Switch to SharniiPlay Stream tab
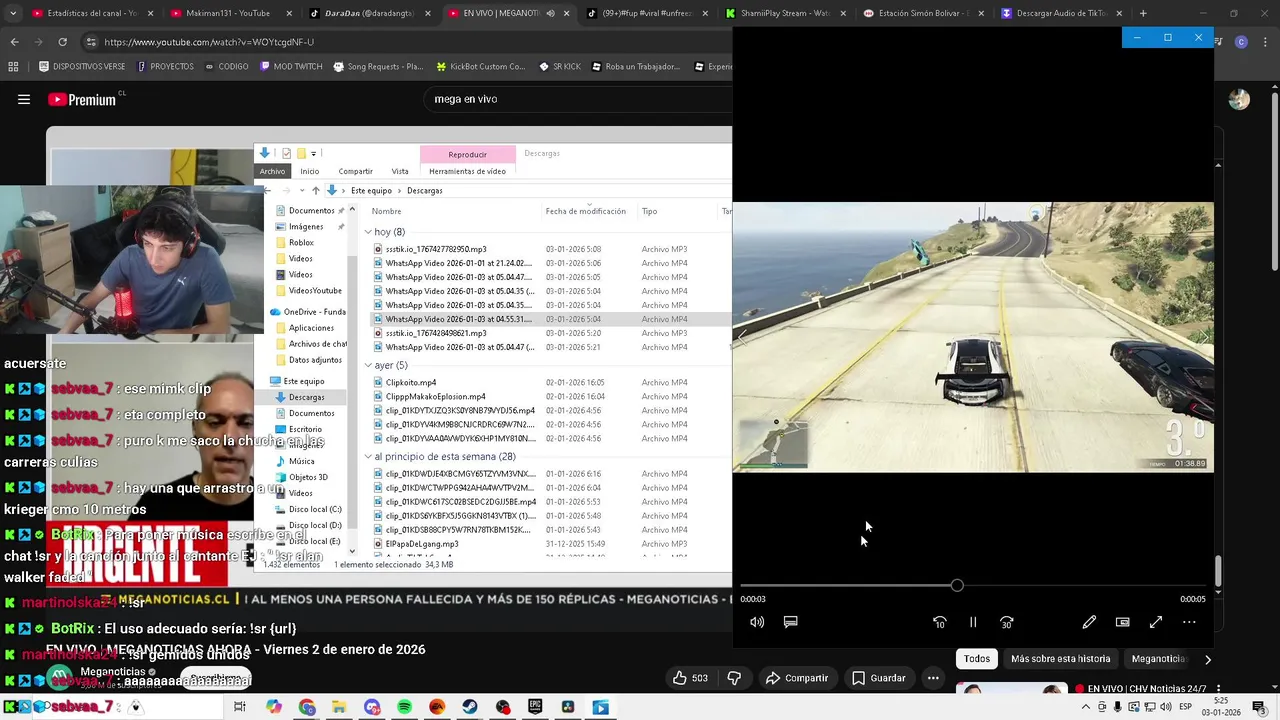The width and height of the screenshot is (1280, 720). click(786, 13)
